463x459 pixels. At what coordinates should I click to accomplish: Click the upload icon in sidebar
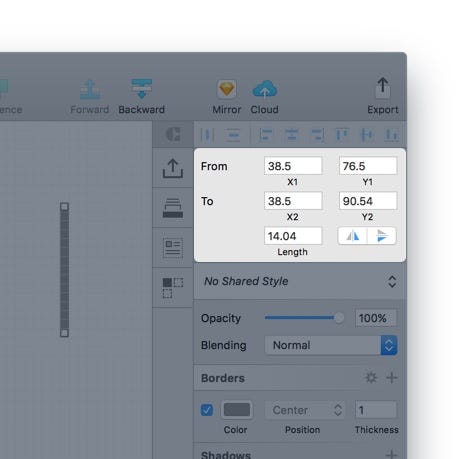(x=173, y=168)
